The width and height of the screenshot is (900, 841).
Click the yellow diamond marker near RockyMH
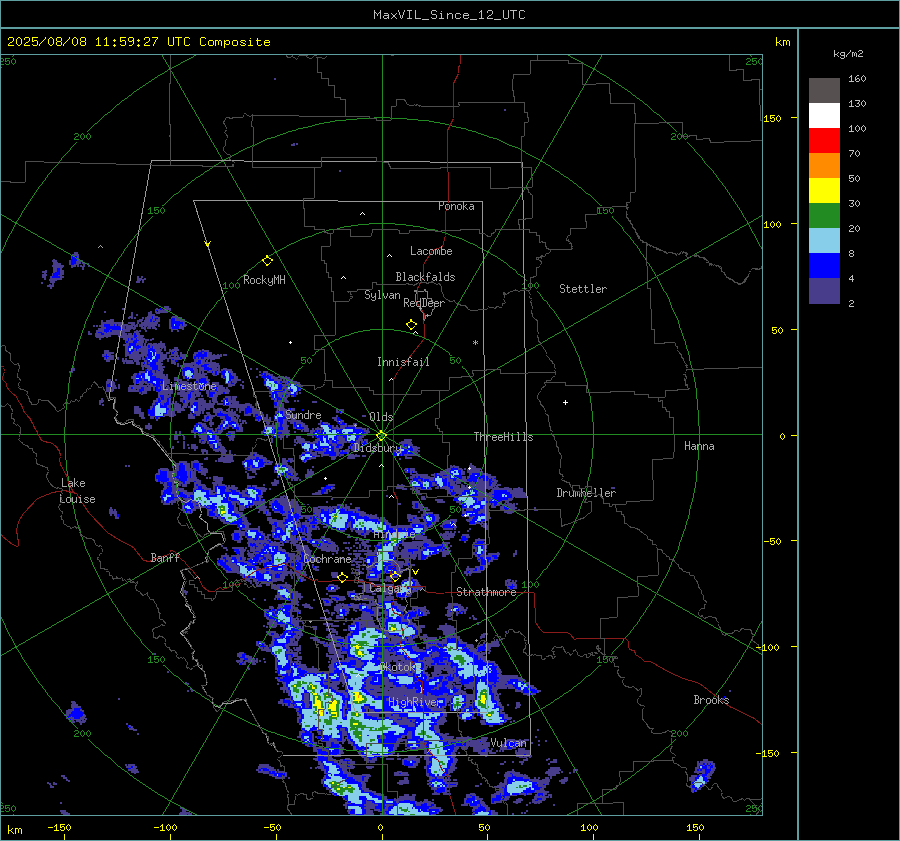tap(267, 261)
